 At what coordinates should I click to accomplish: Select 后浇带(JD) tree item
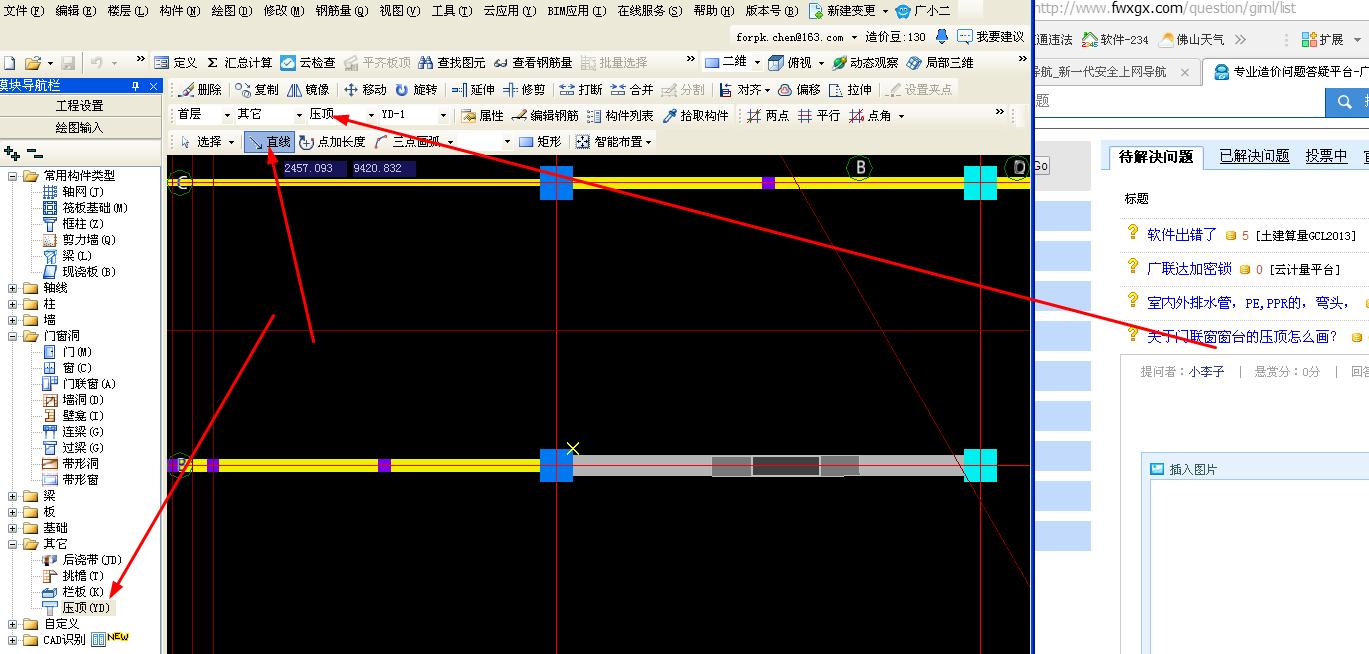point(92,560)
